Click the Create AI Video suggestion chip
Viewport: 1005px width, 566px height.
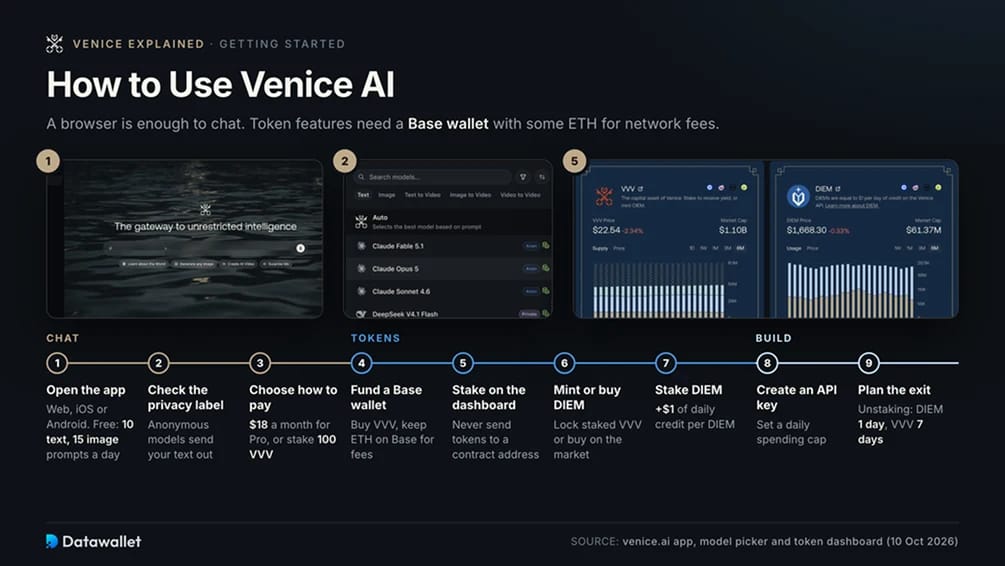239,263
